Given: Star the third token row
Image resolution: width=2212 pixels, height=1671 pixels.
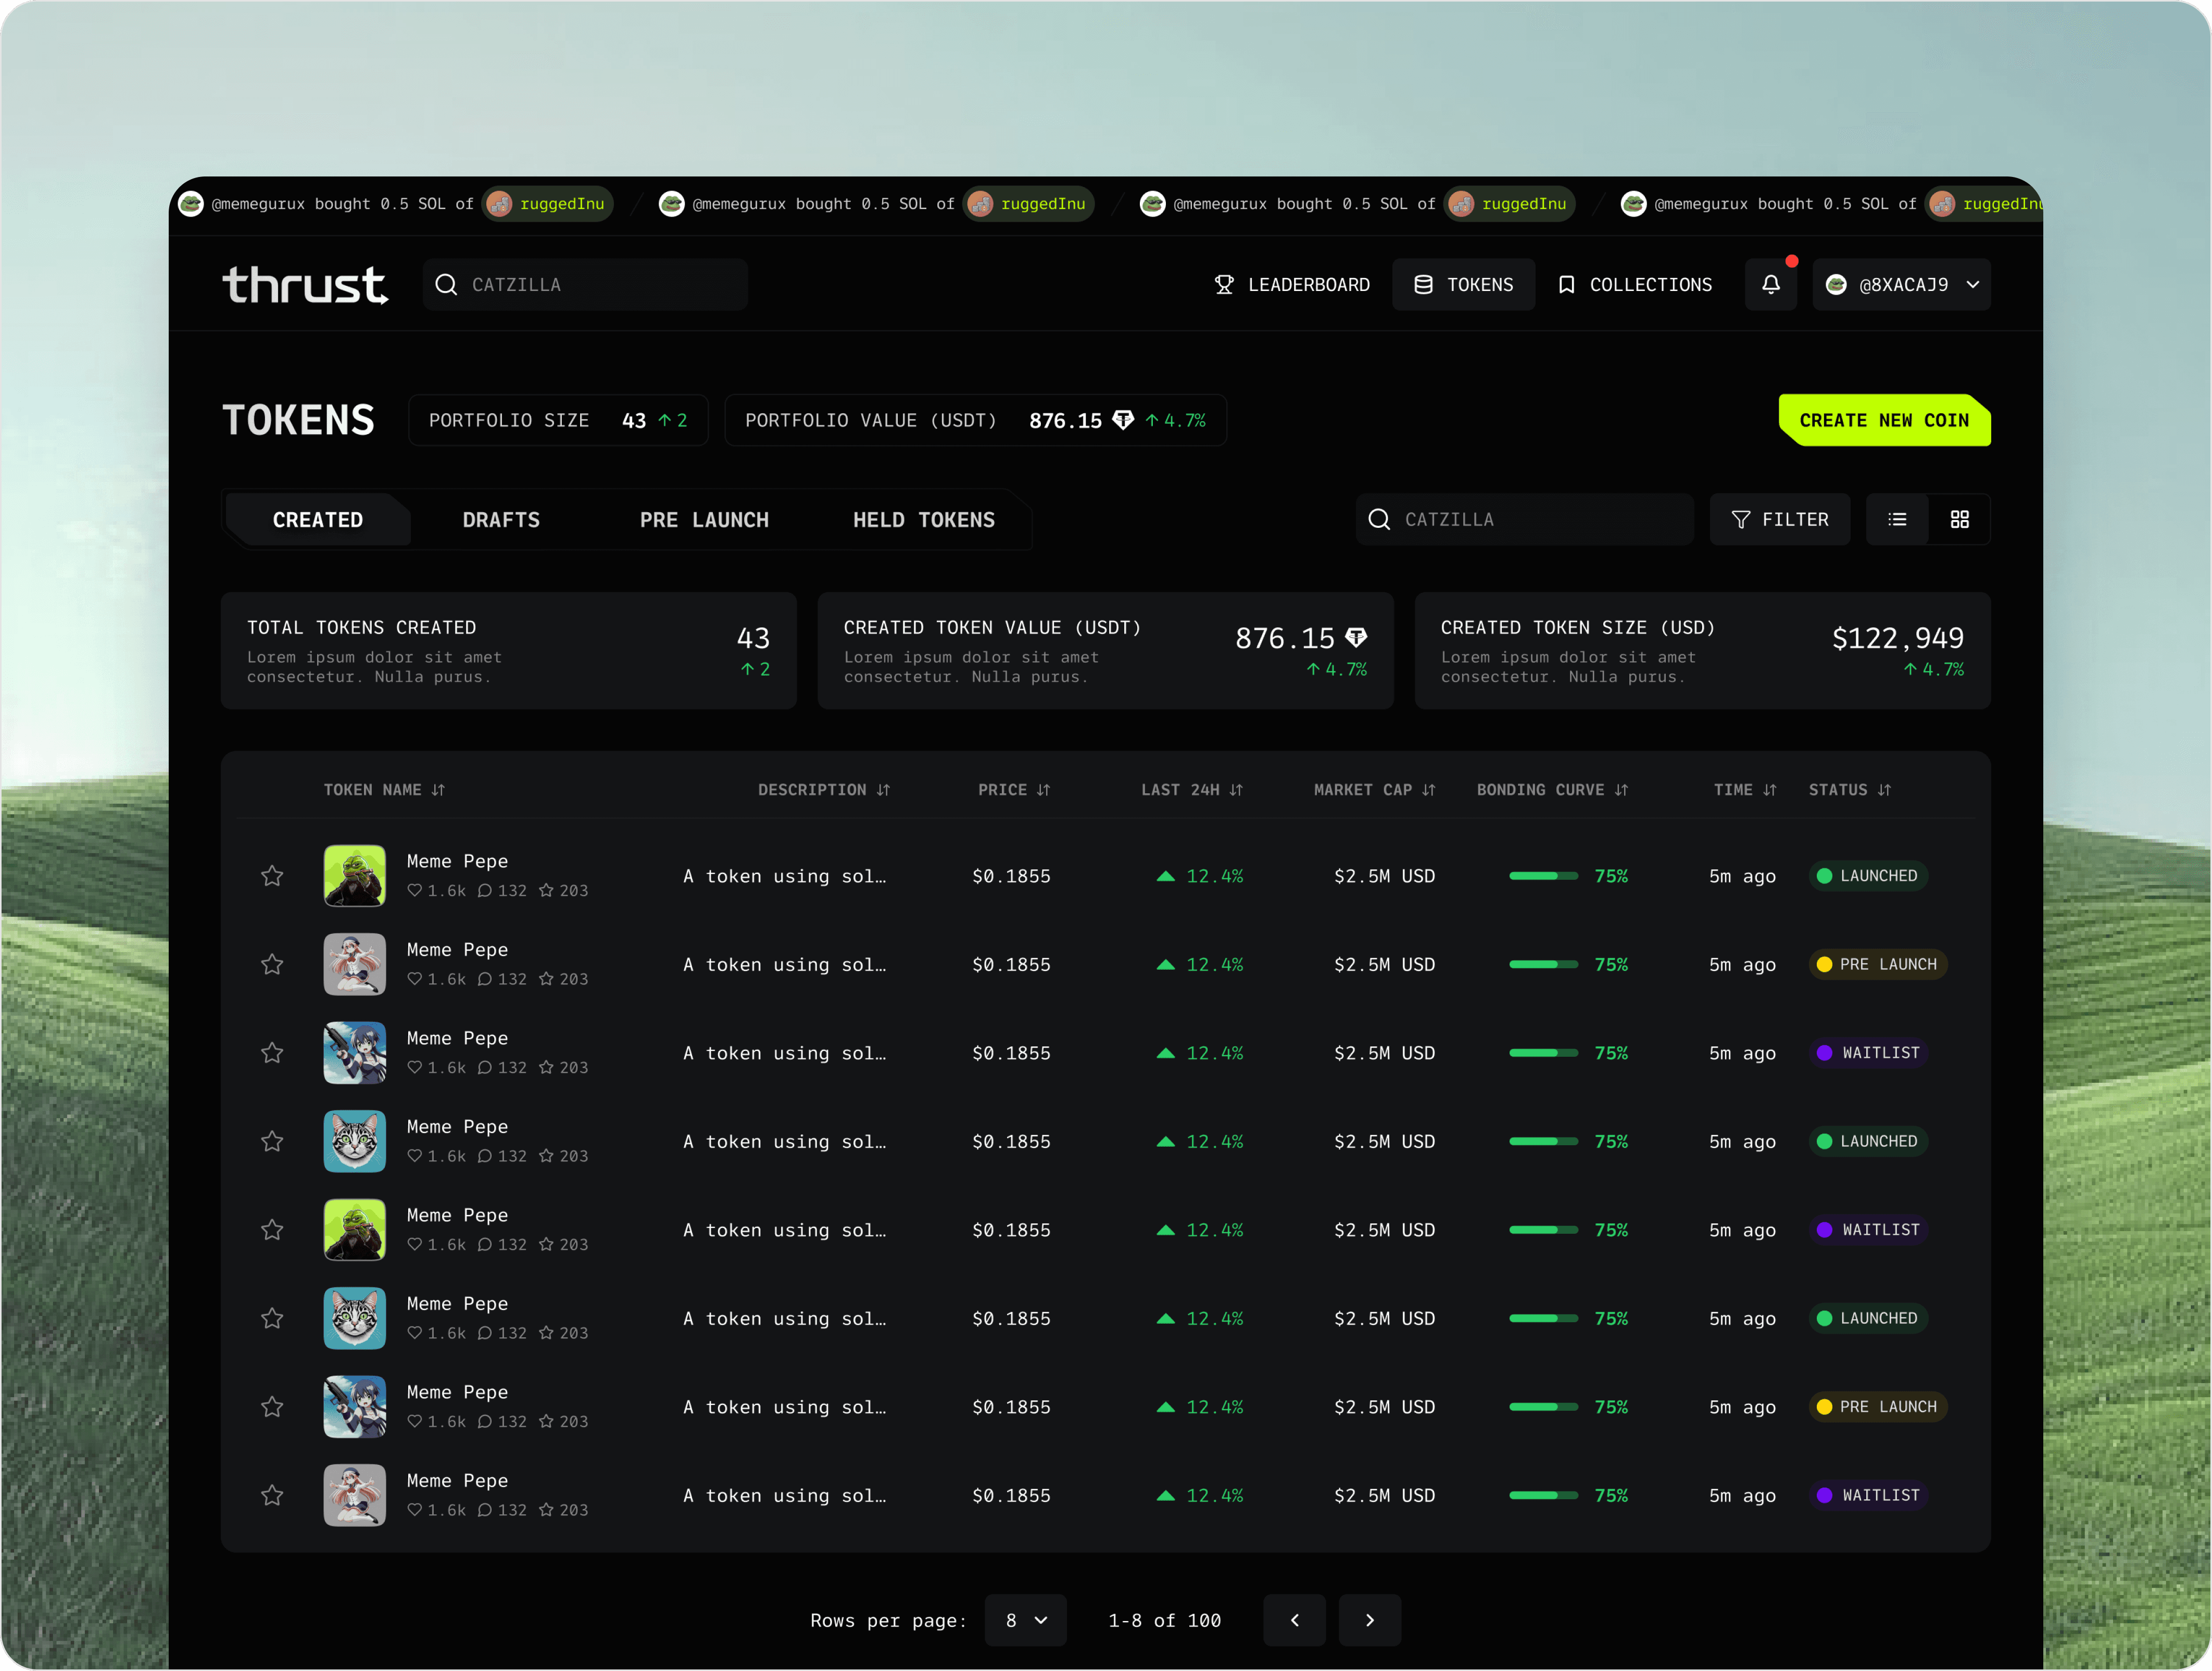Looking at the screenshot, I should click(272, 1053).
